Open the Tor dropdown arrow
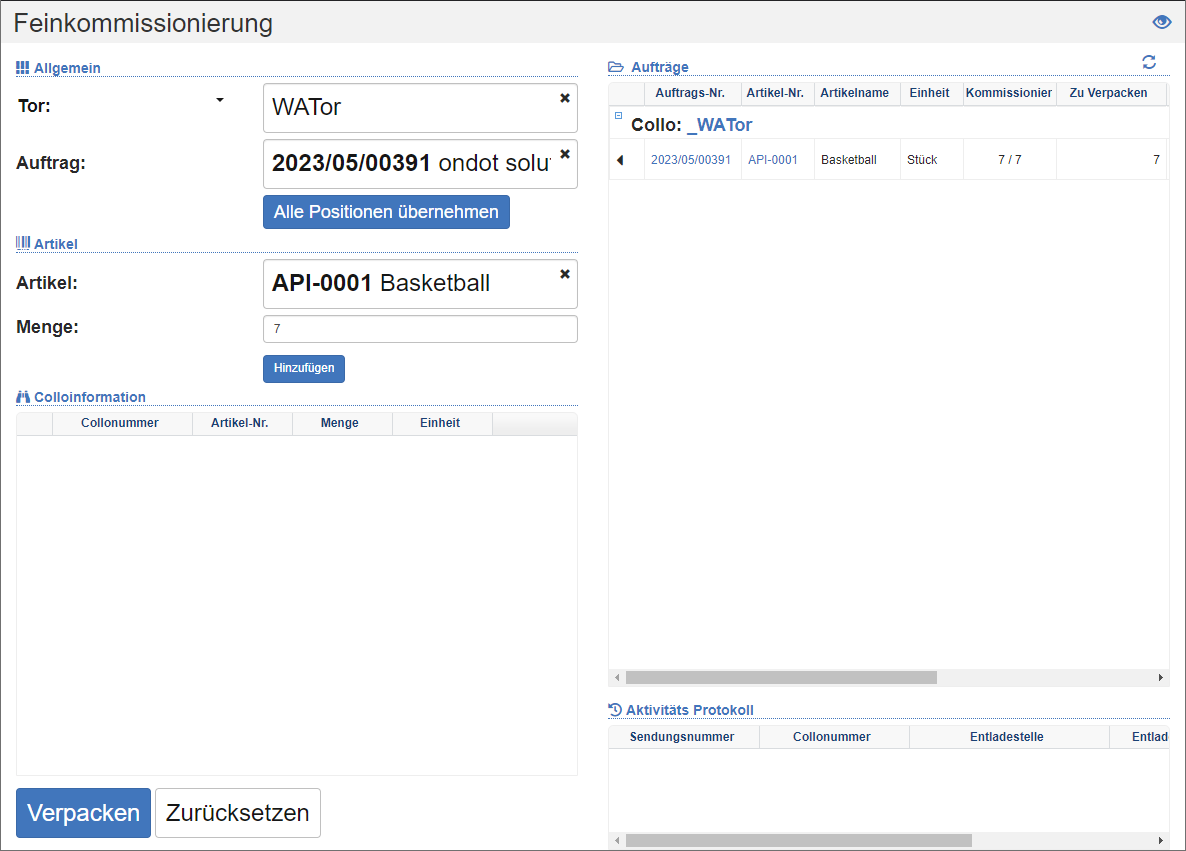Image resolution: width=1186 pixels, height=851 pixels. pyautogui.click(x=220, y=100)
